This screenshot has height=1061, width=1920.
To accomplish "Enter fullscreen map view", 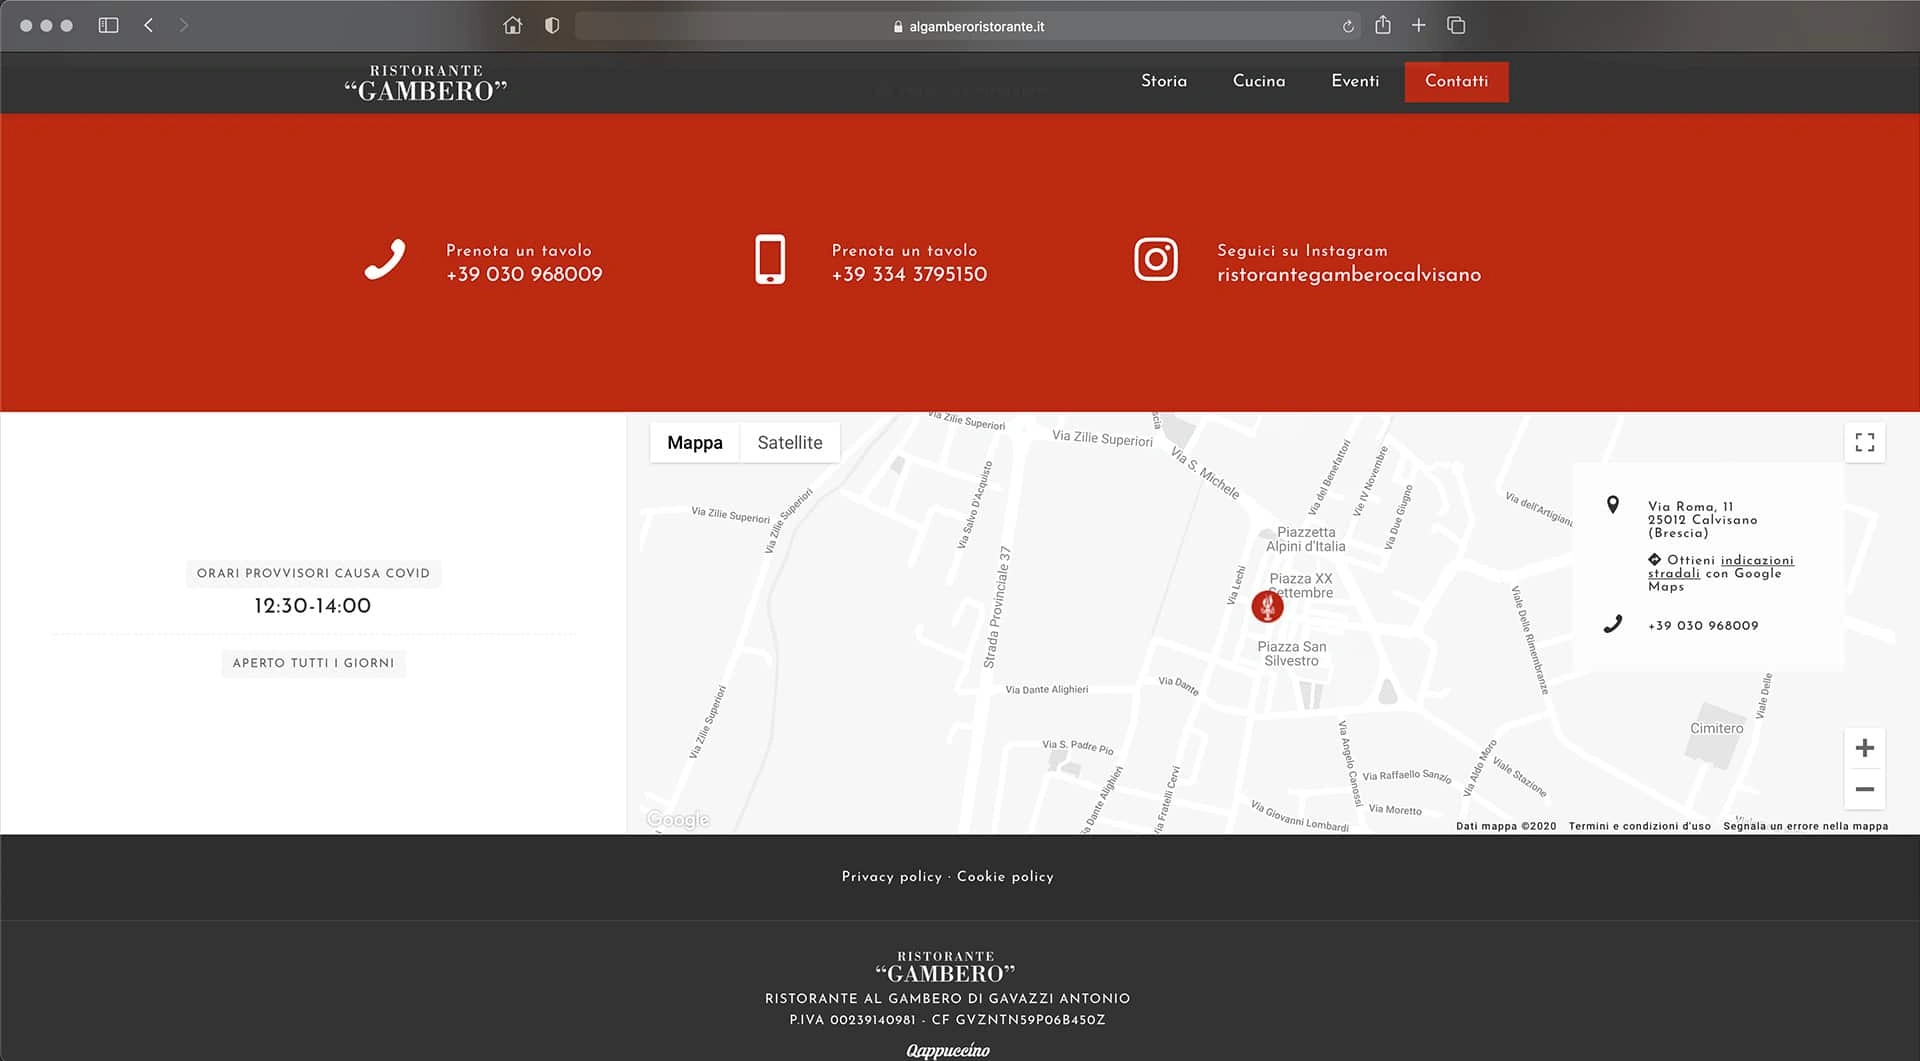I will click(x=1865, y=442).
